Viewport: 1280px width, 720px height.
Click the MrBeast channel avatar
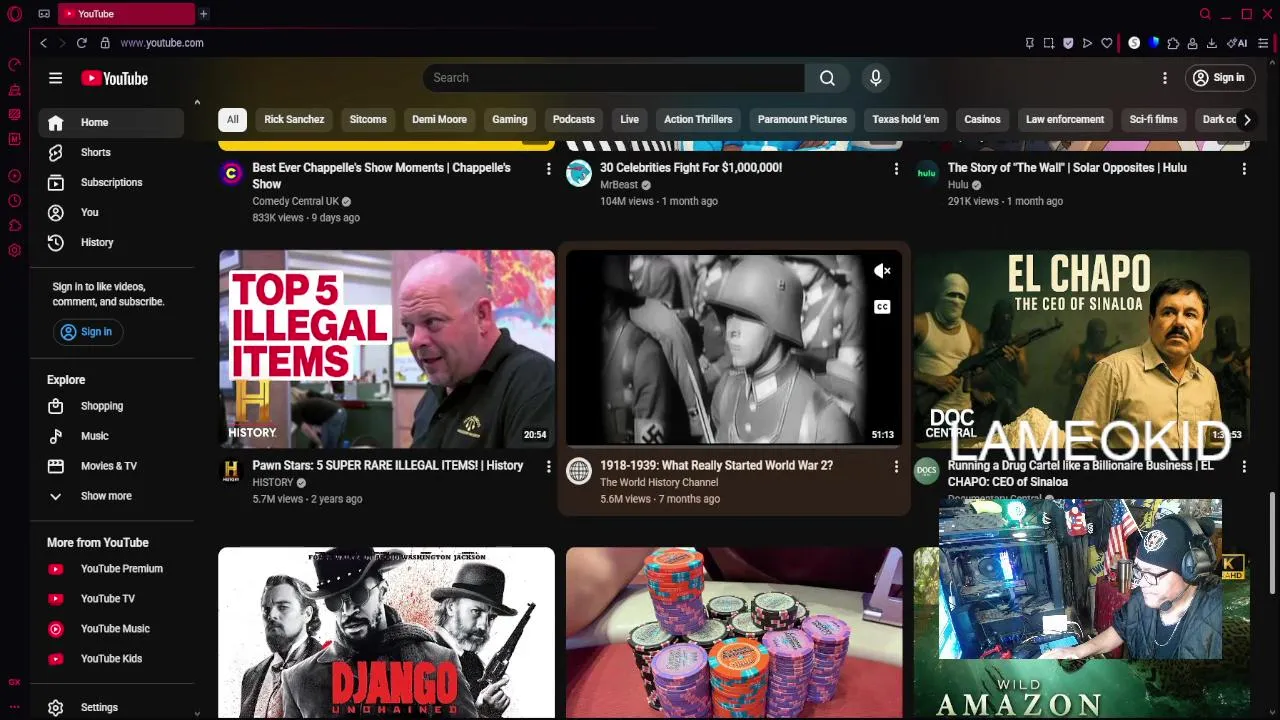(579, 173)
